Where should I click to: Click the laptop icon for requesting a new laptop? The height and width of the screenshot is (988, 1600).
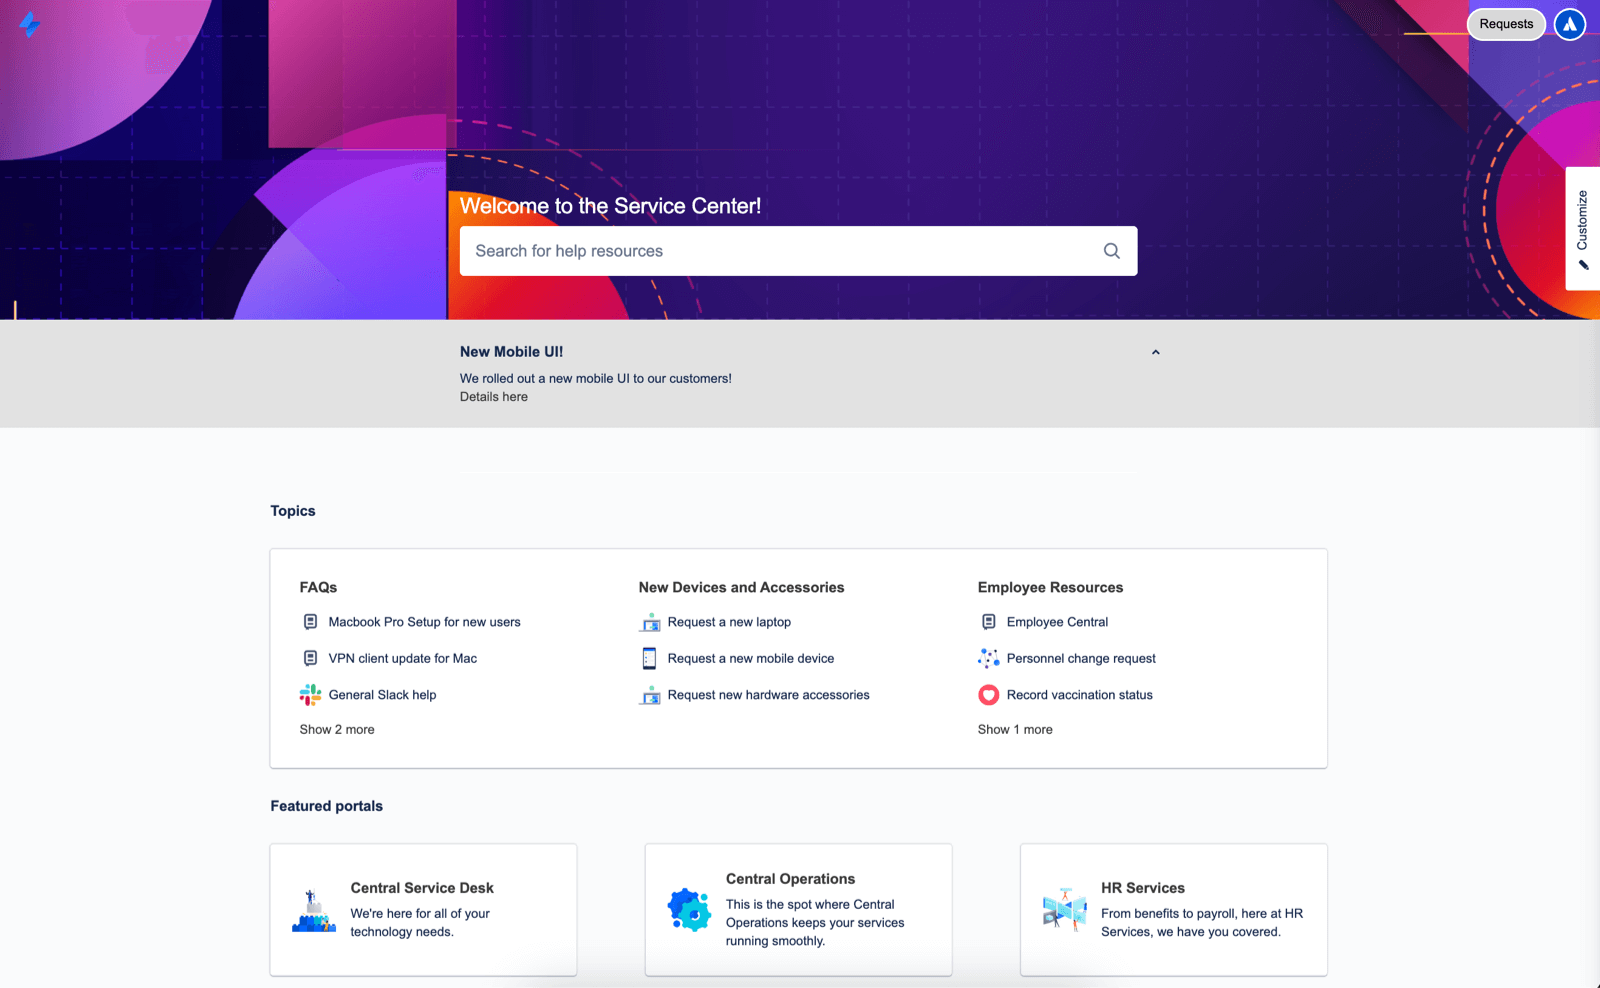[650, 621]
